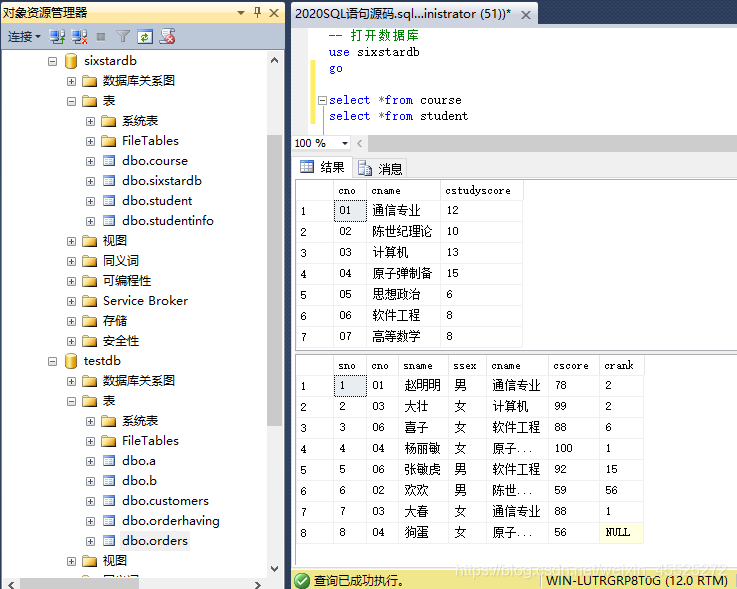The image size is (737, 589).
Task: Select cell 赵明明 in student results
Action: pyautogui.click(x=423, y=385)
